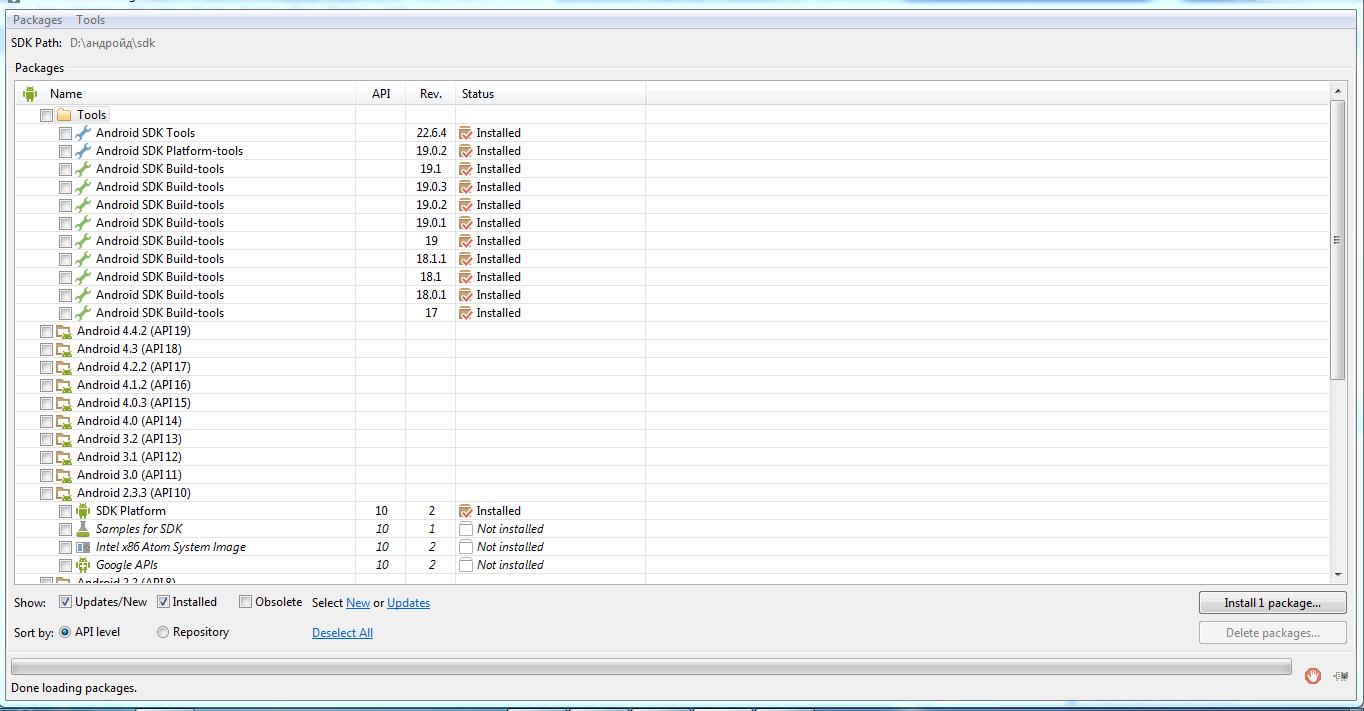Screen dimensions: 1364x711
Task: Click the Android SDK Tools wrench icon
Action: click(83, 133)
